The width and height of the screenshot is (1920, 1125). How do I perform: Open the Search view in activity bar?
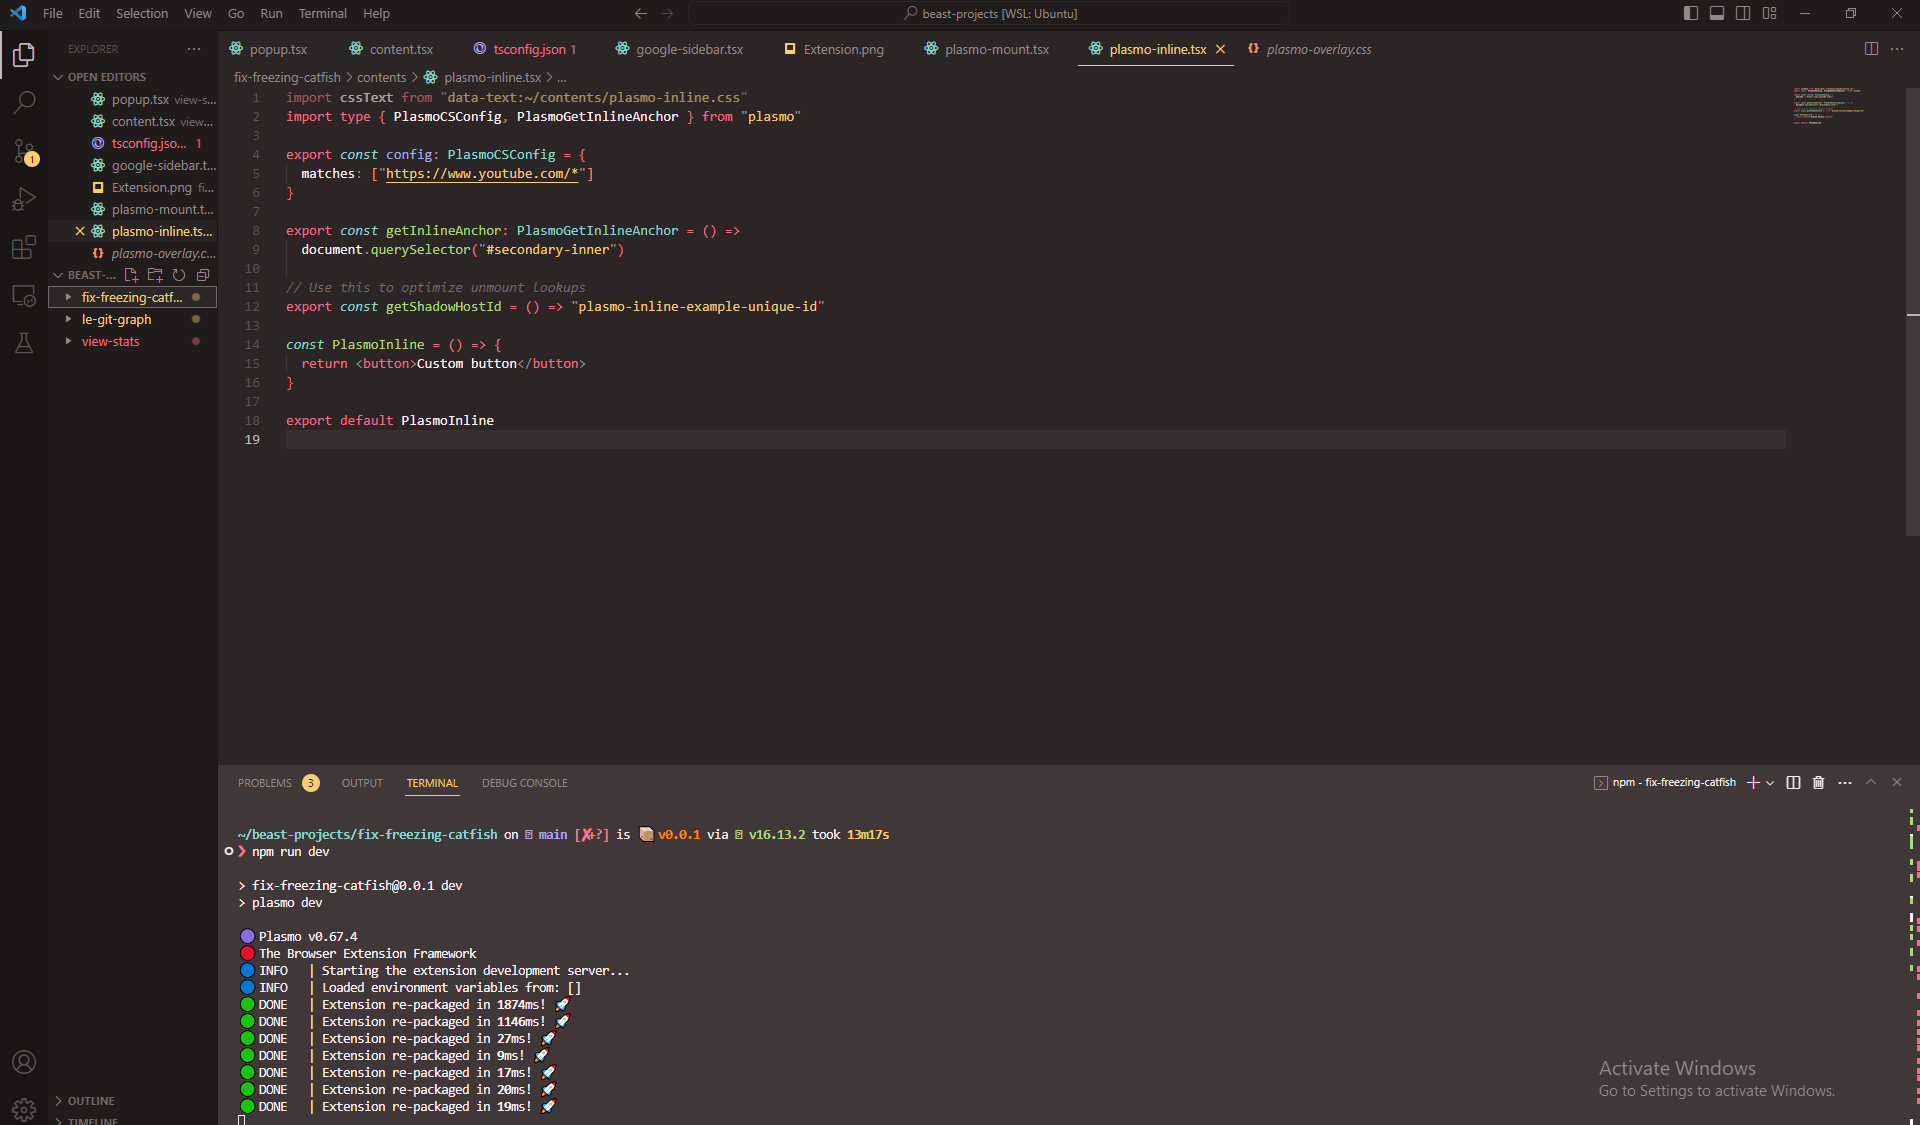(24, 103)
